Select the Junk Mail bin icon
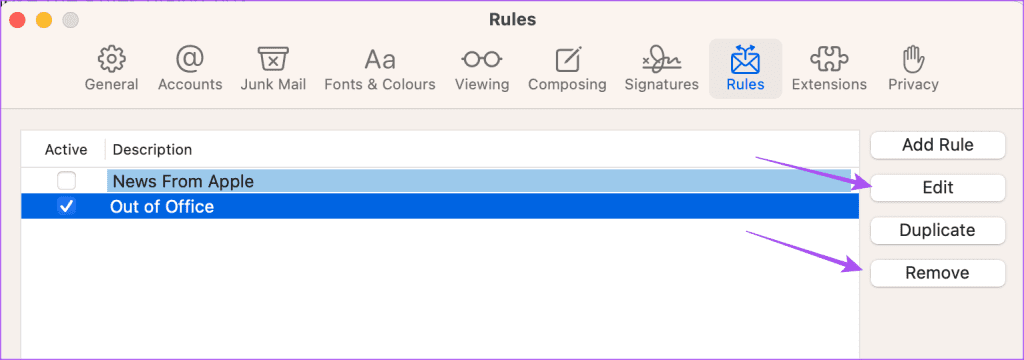The height and width of the screenshot is (360, 1024). (273, 59)
